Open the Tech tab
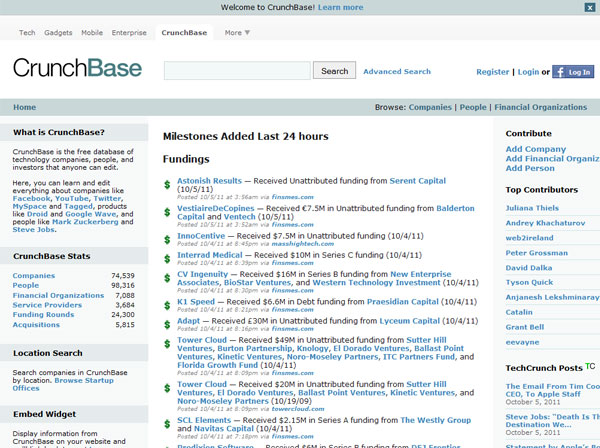Viewport: 600px width, 448px height. (x=27, y=33)
